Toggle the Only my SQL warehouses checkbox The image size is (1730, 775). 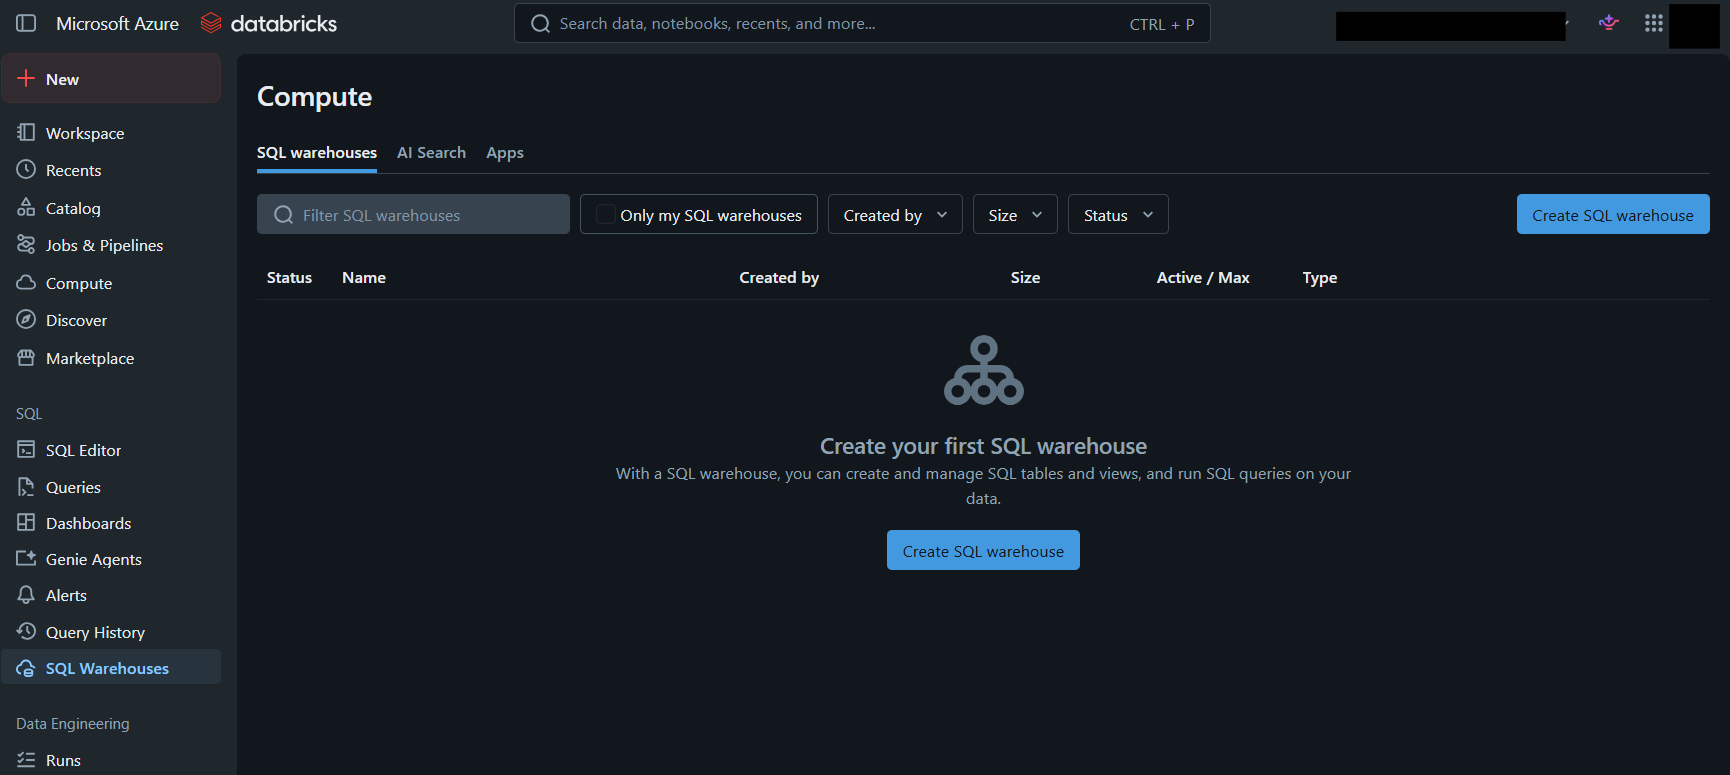[605, 214]
